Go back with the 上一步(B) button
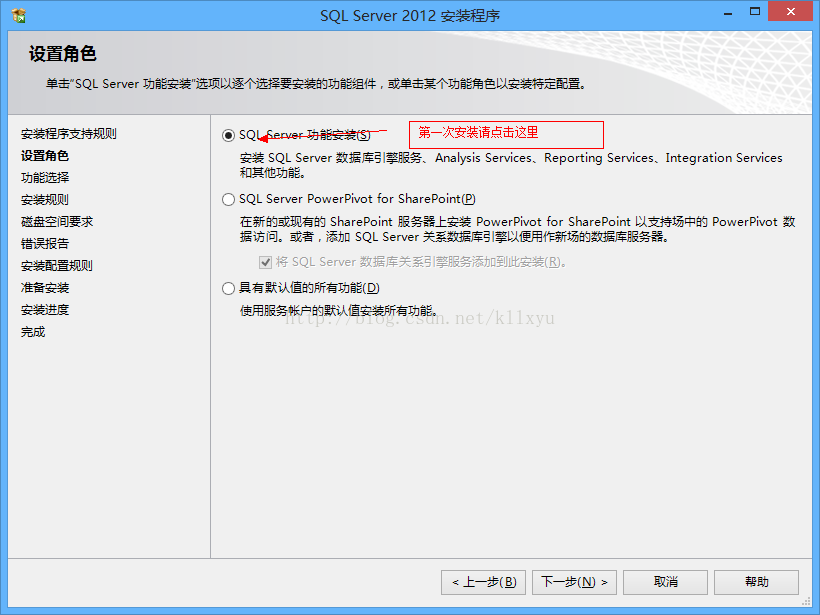This screenshot has height=615, width=820. [x=483, y=582]
